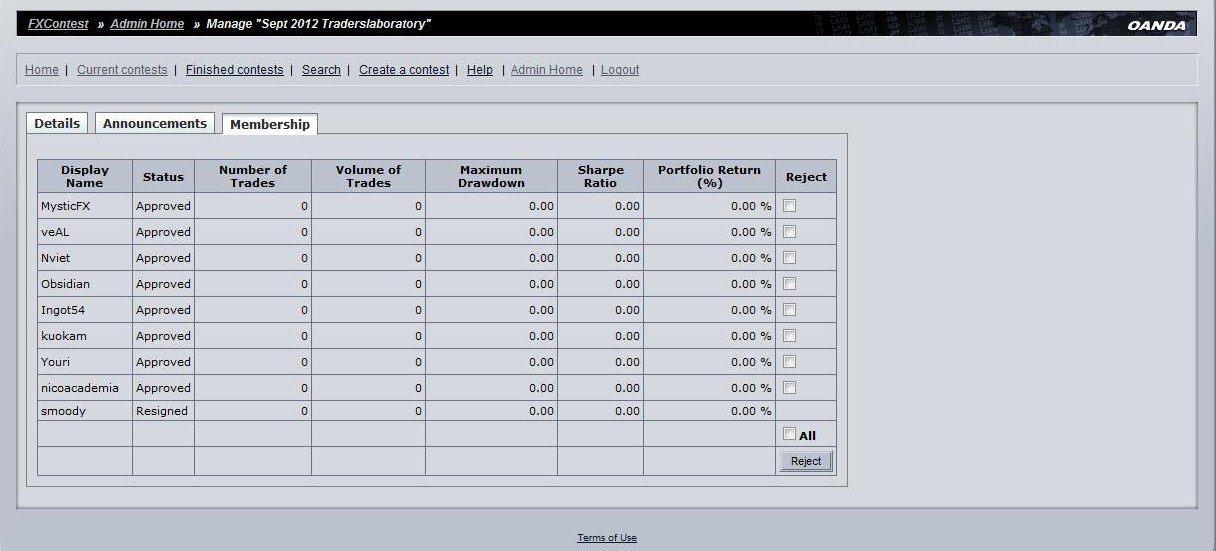Open the Search link
Screen dimensions: 1216x551
point(321,70)
